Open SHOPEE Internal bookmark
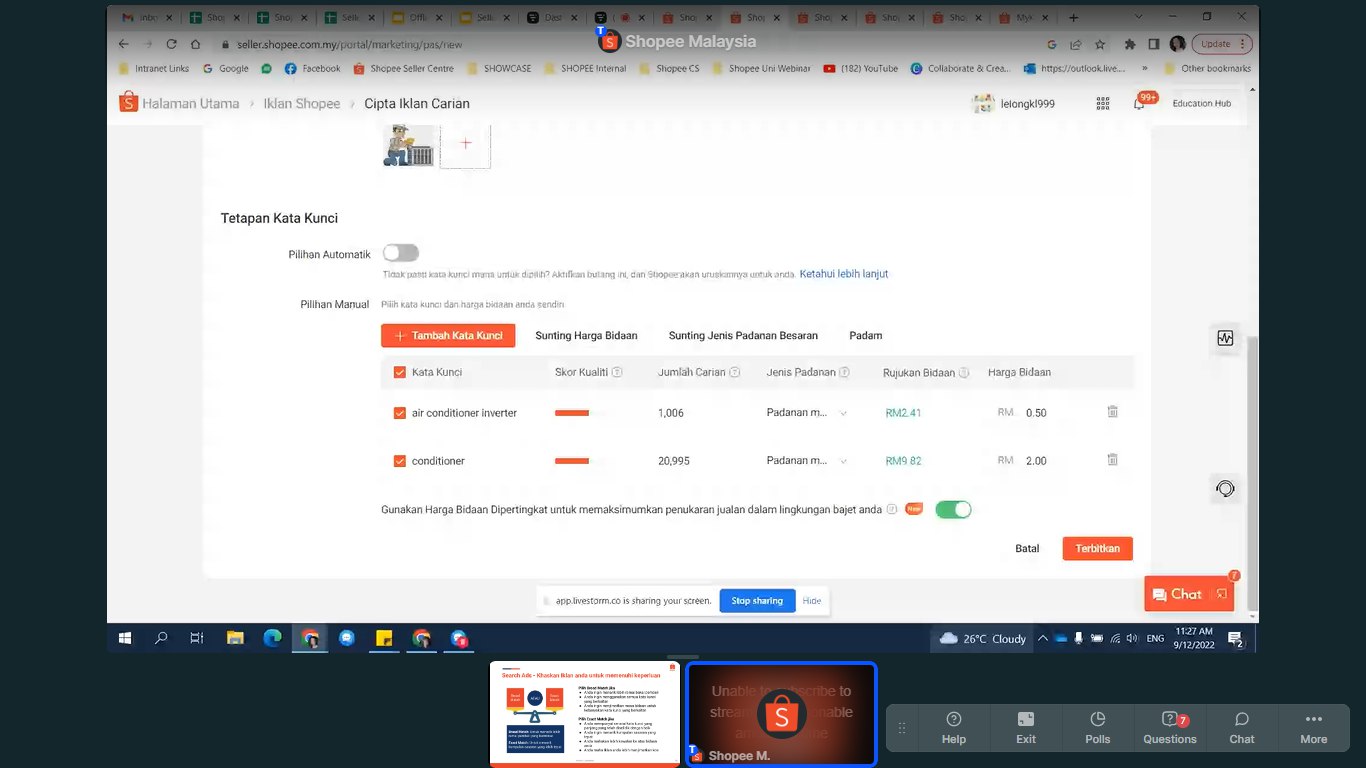 coord(584,68)
